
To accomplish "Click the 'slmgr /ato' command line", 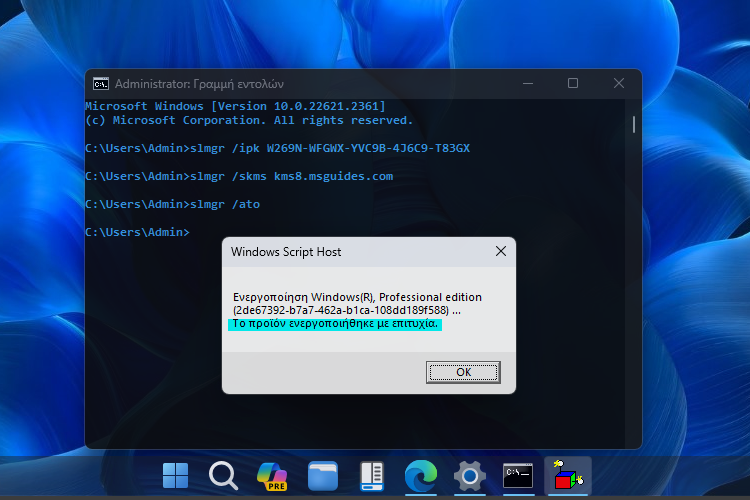I will [172, 204].
